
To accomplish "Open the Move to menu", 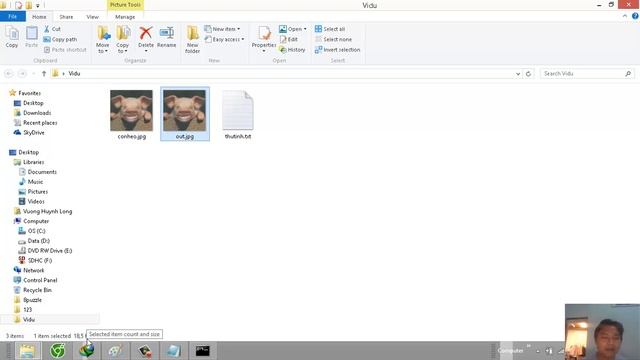I will [103, 40].
